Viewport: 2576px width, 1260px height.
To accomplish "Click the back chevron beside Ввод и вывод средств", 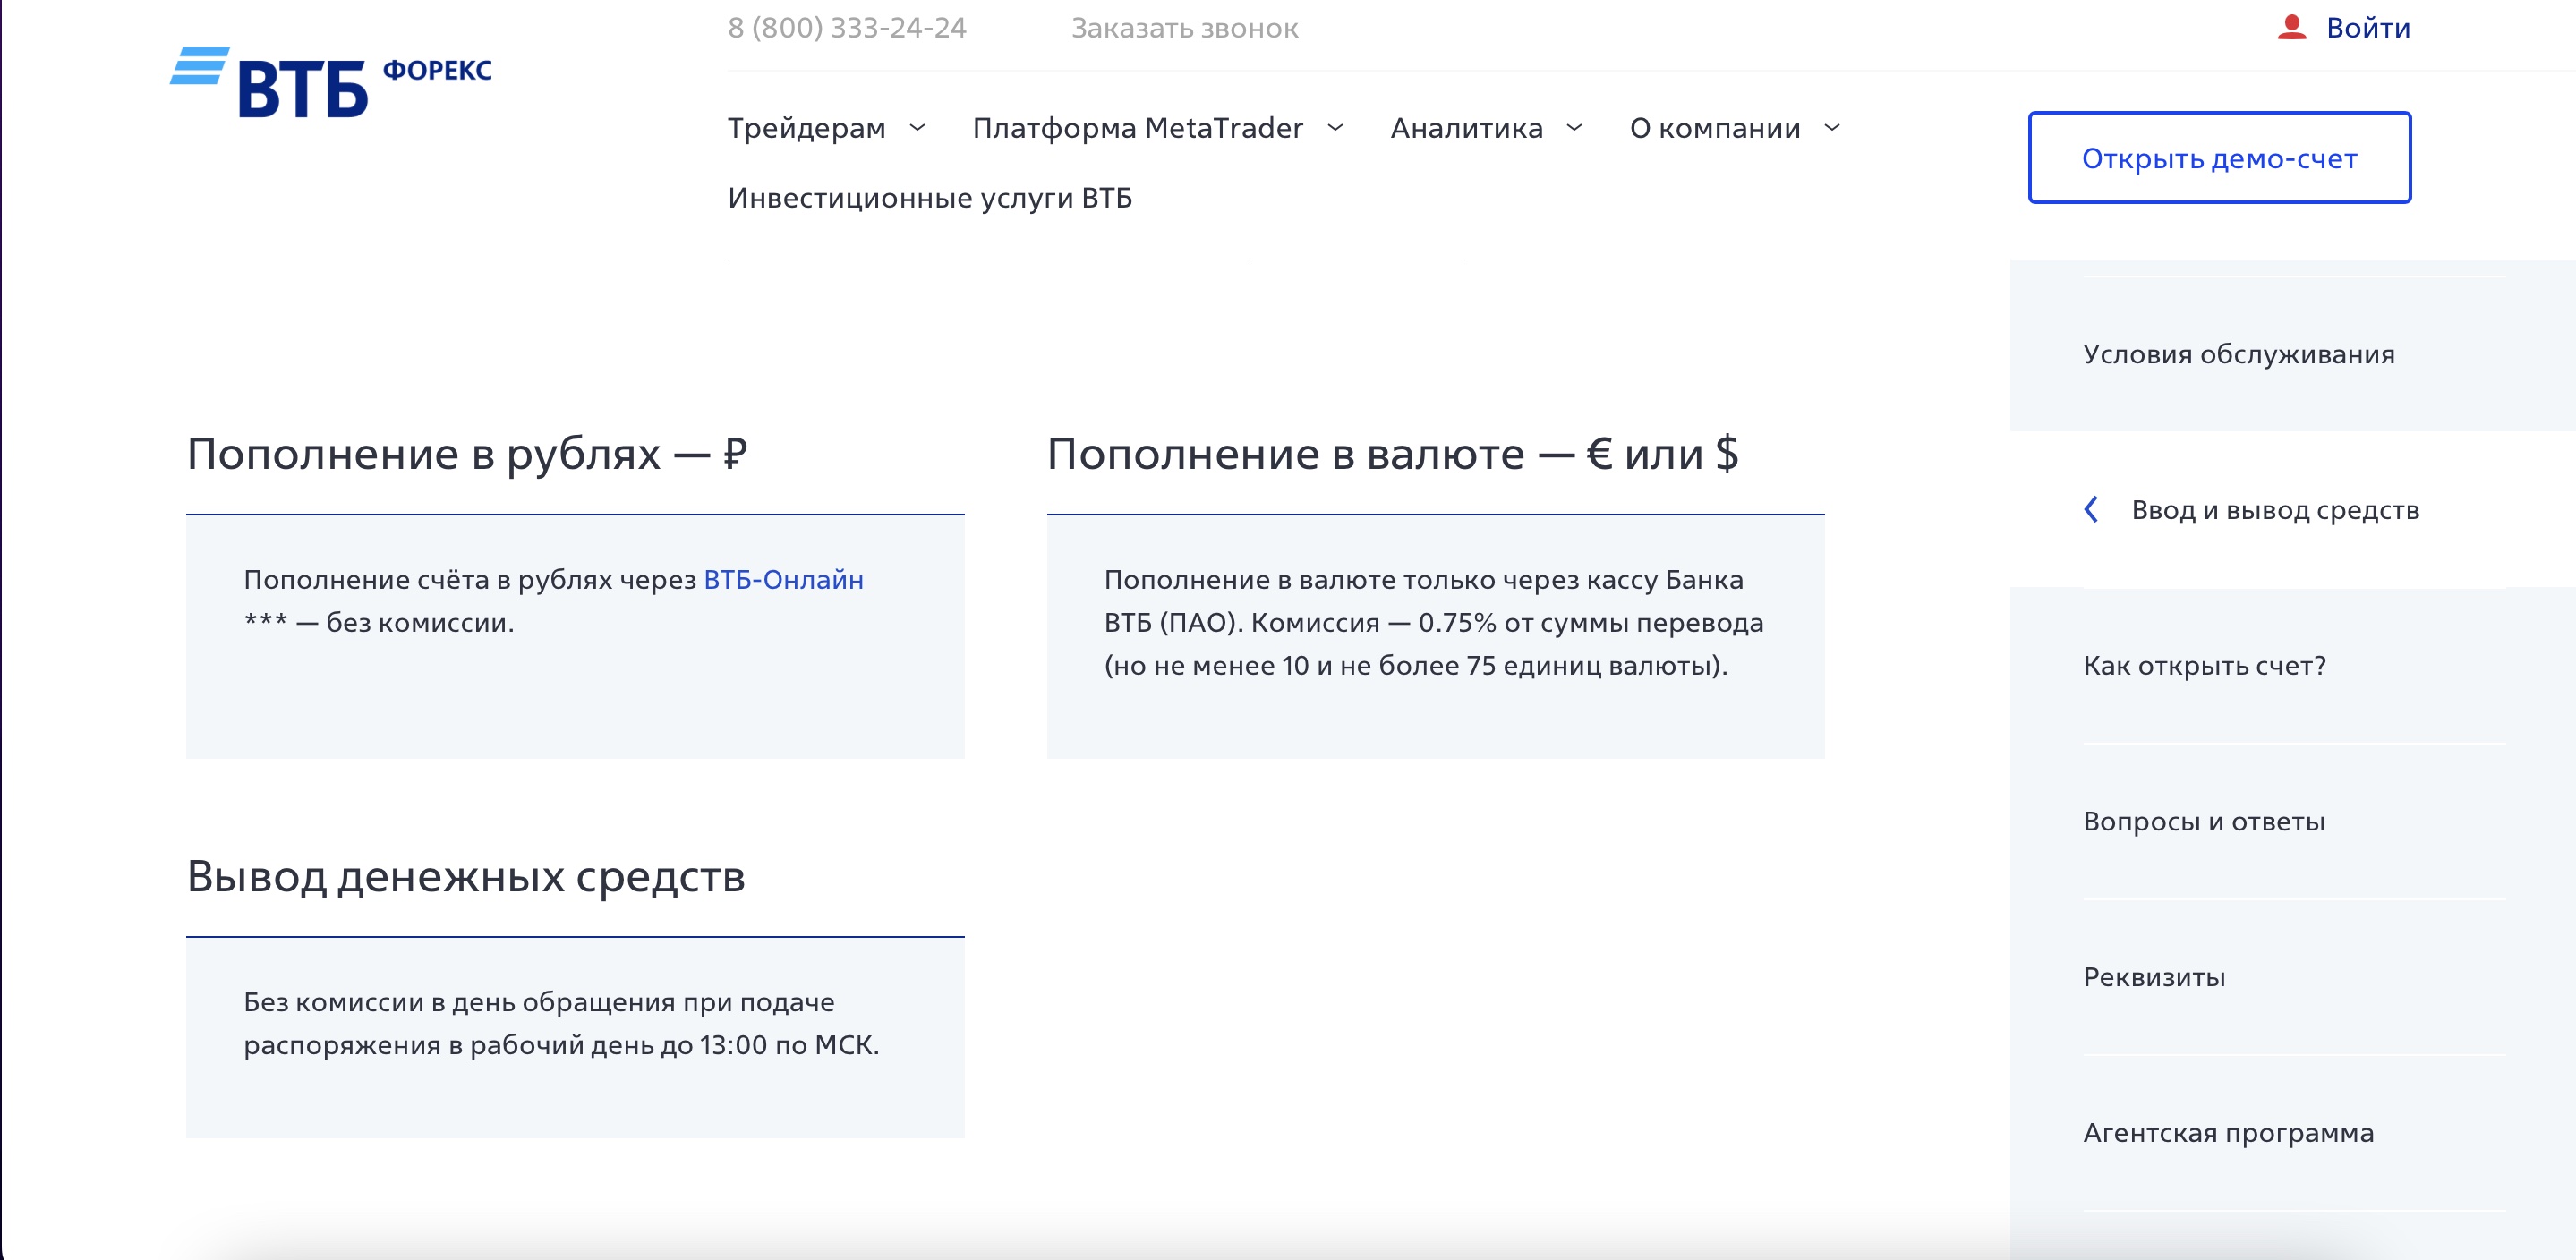I will [x=2091, y=510].
